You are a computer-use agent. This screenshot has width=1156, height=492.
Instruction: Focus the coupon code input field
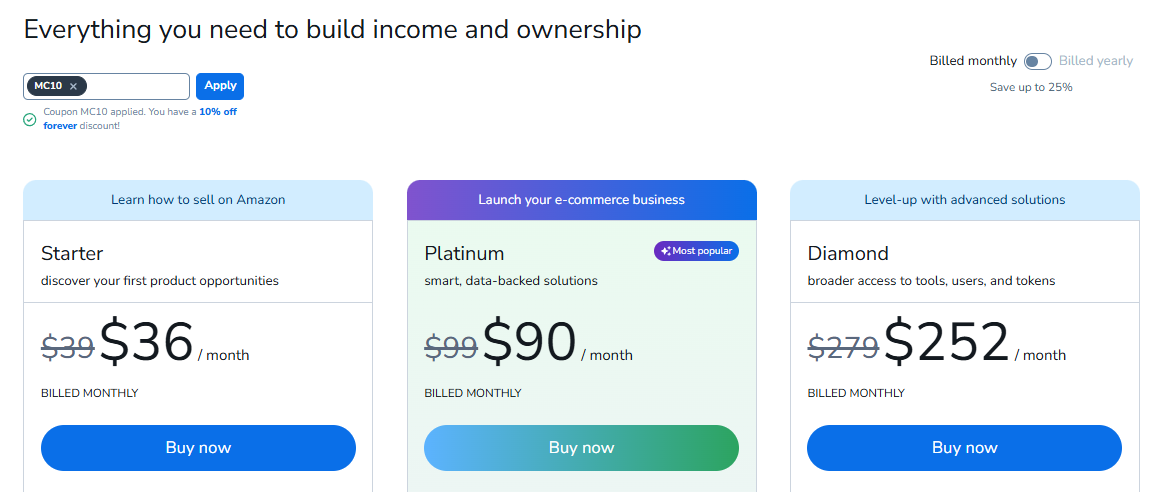click(x=137, y=86)
